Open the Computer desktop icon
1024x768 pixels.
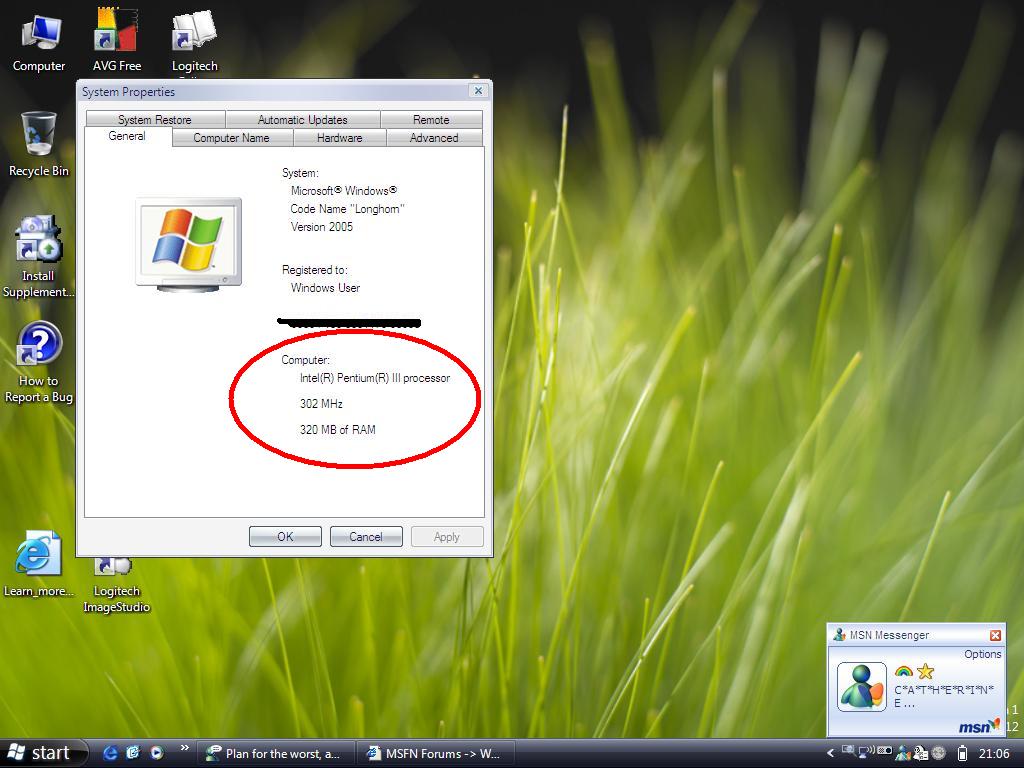[x=39, y=40]
